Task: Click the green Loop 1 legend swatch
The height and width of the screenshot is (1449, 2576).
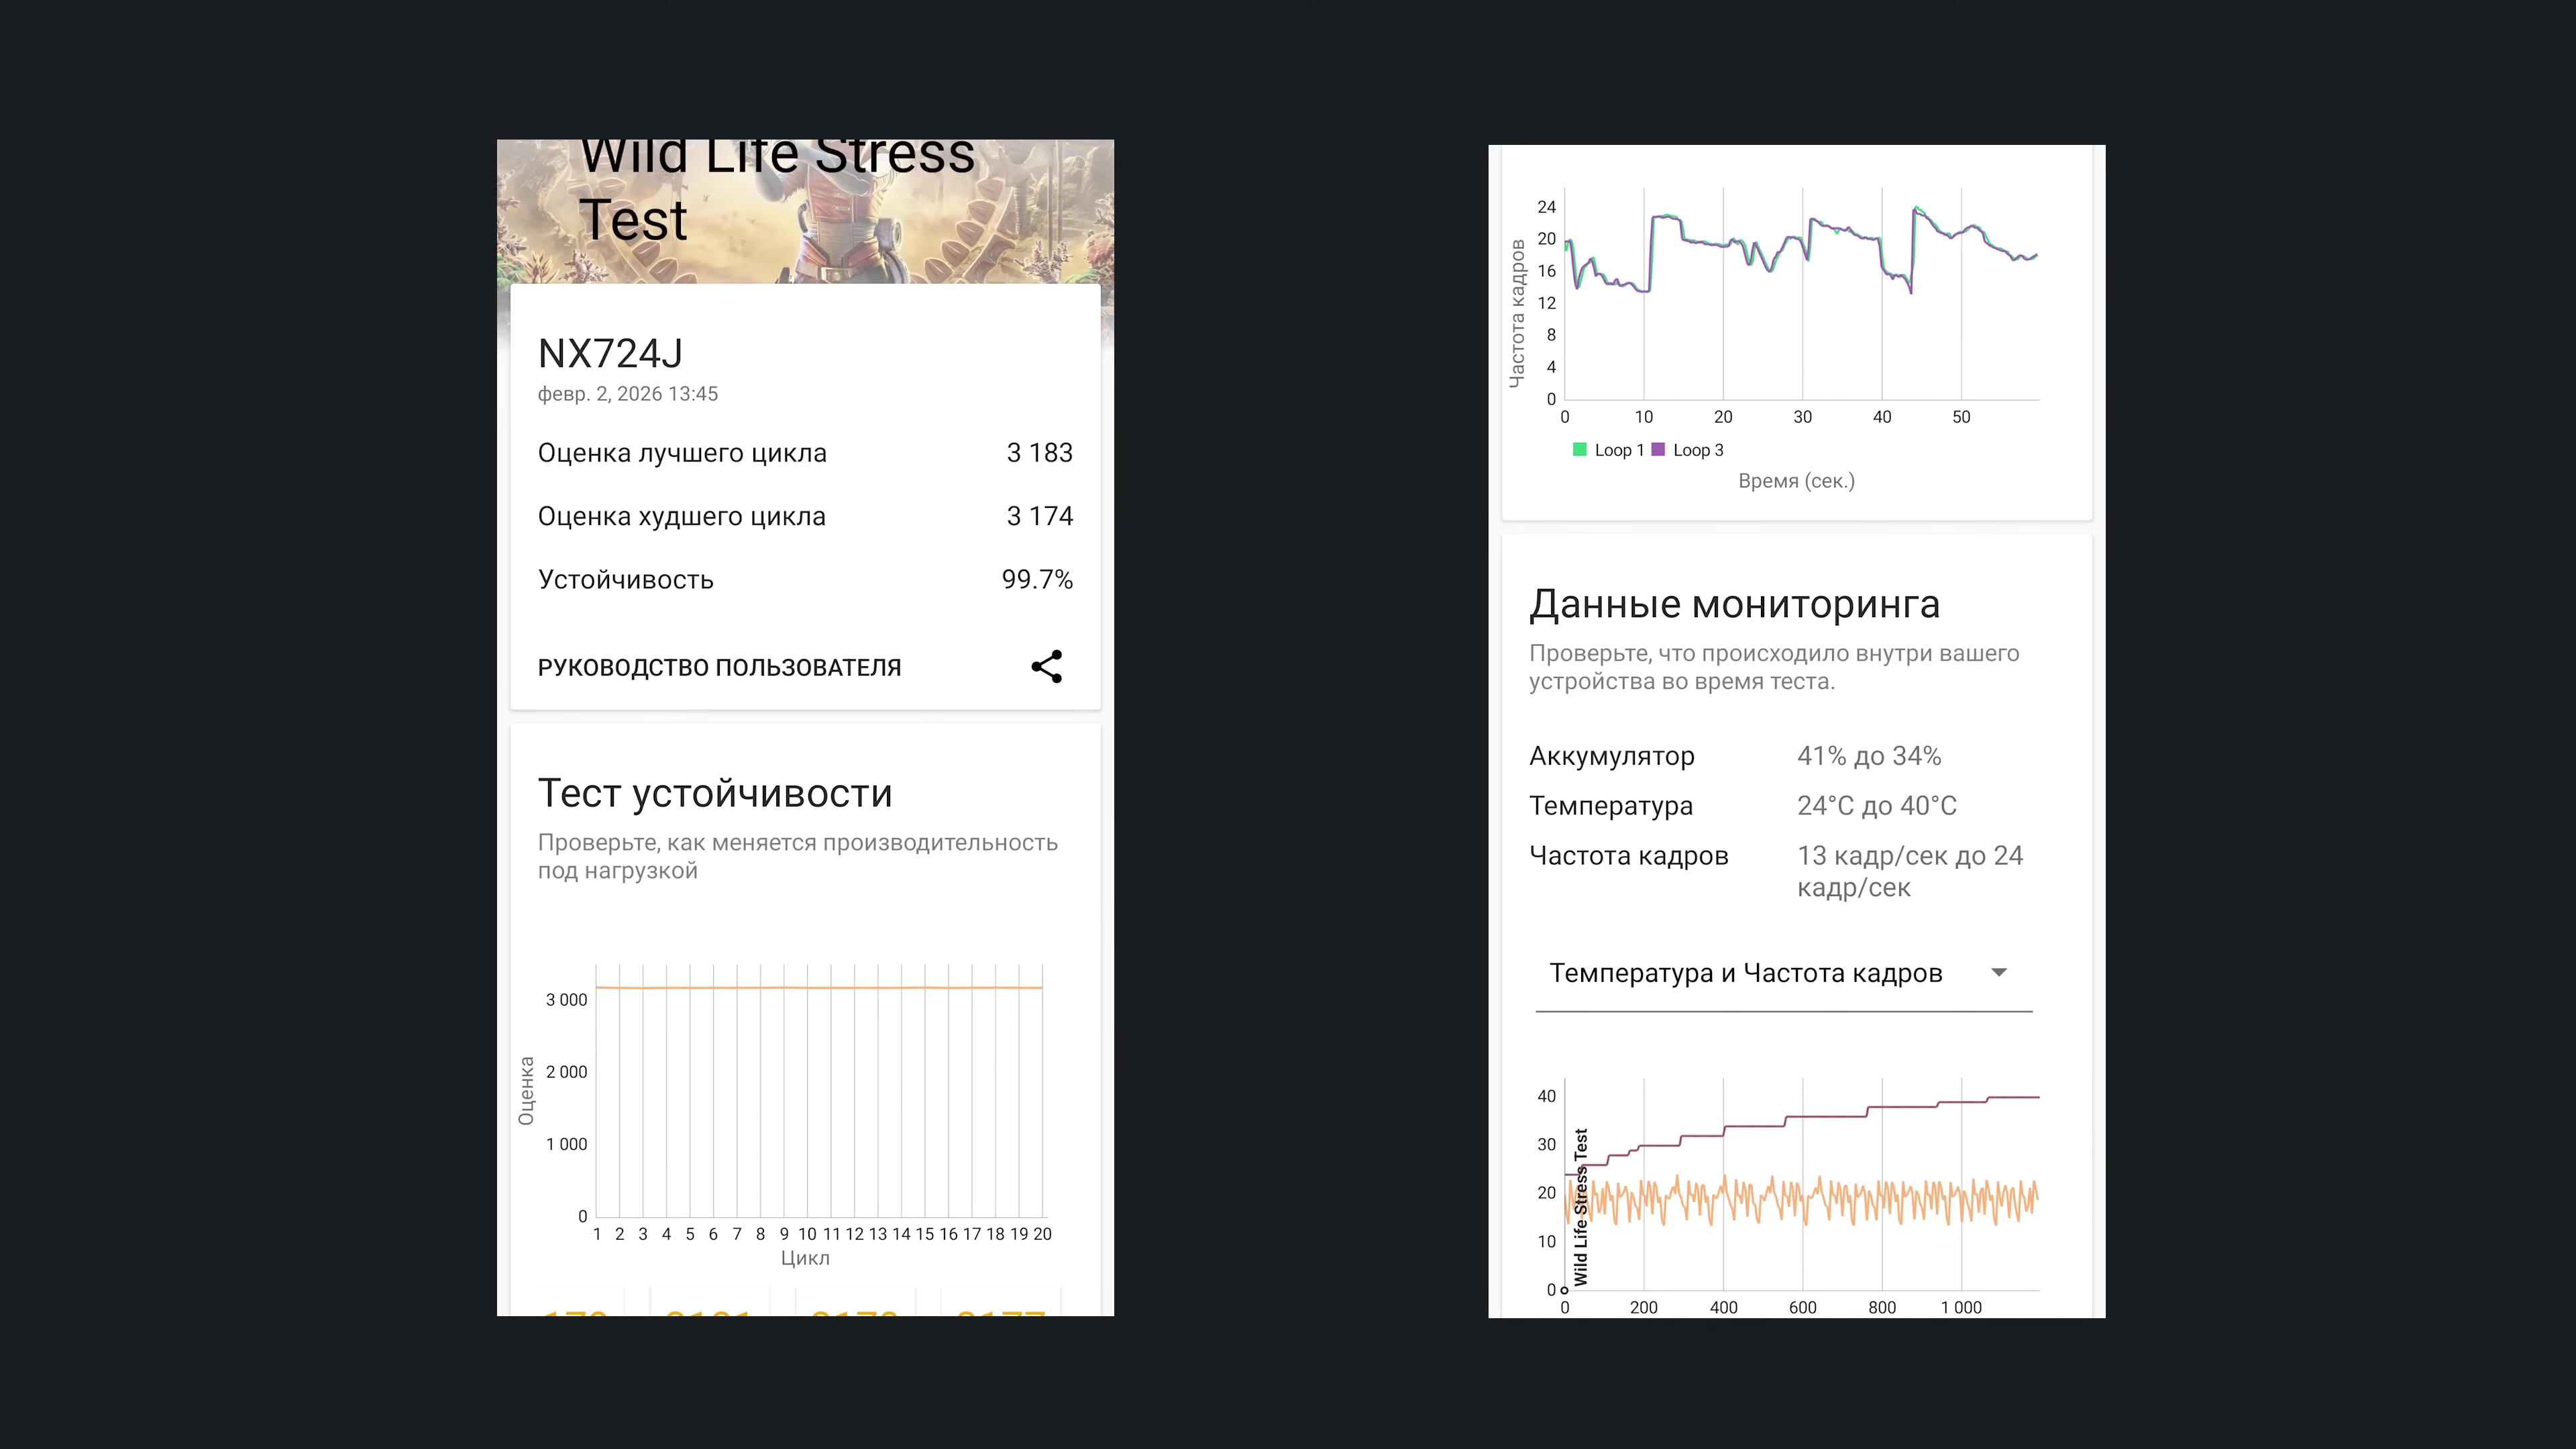Action: (1580, 450)
